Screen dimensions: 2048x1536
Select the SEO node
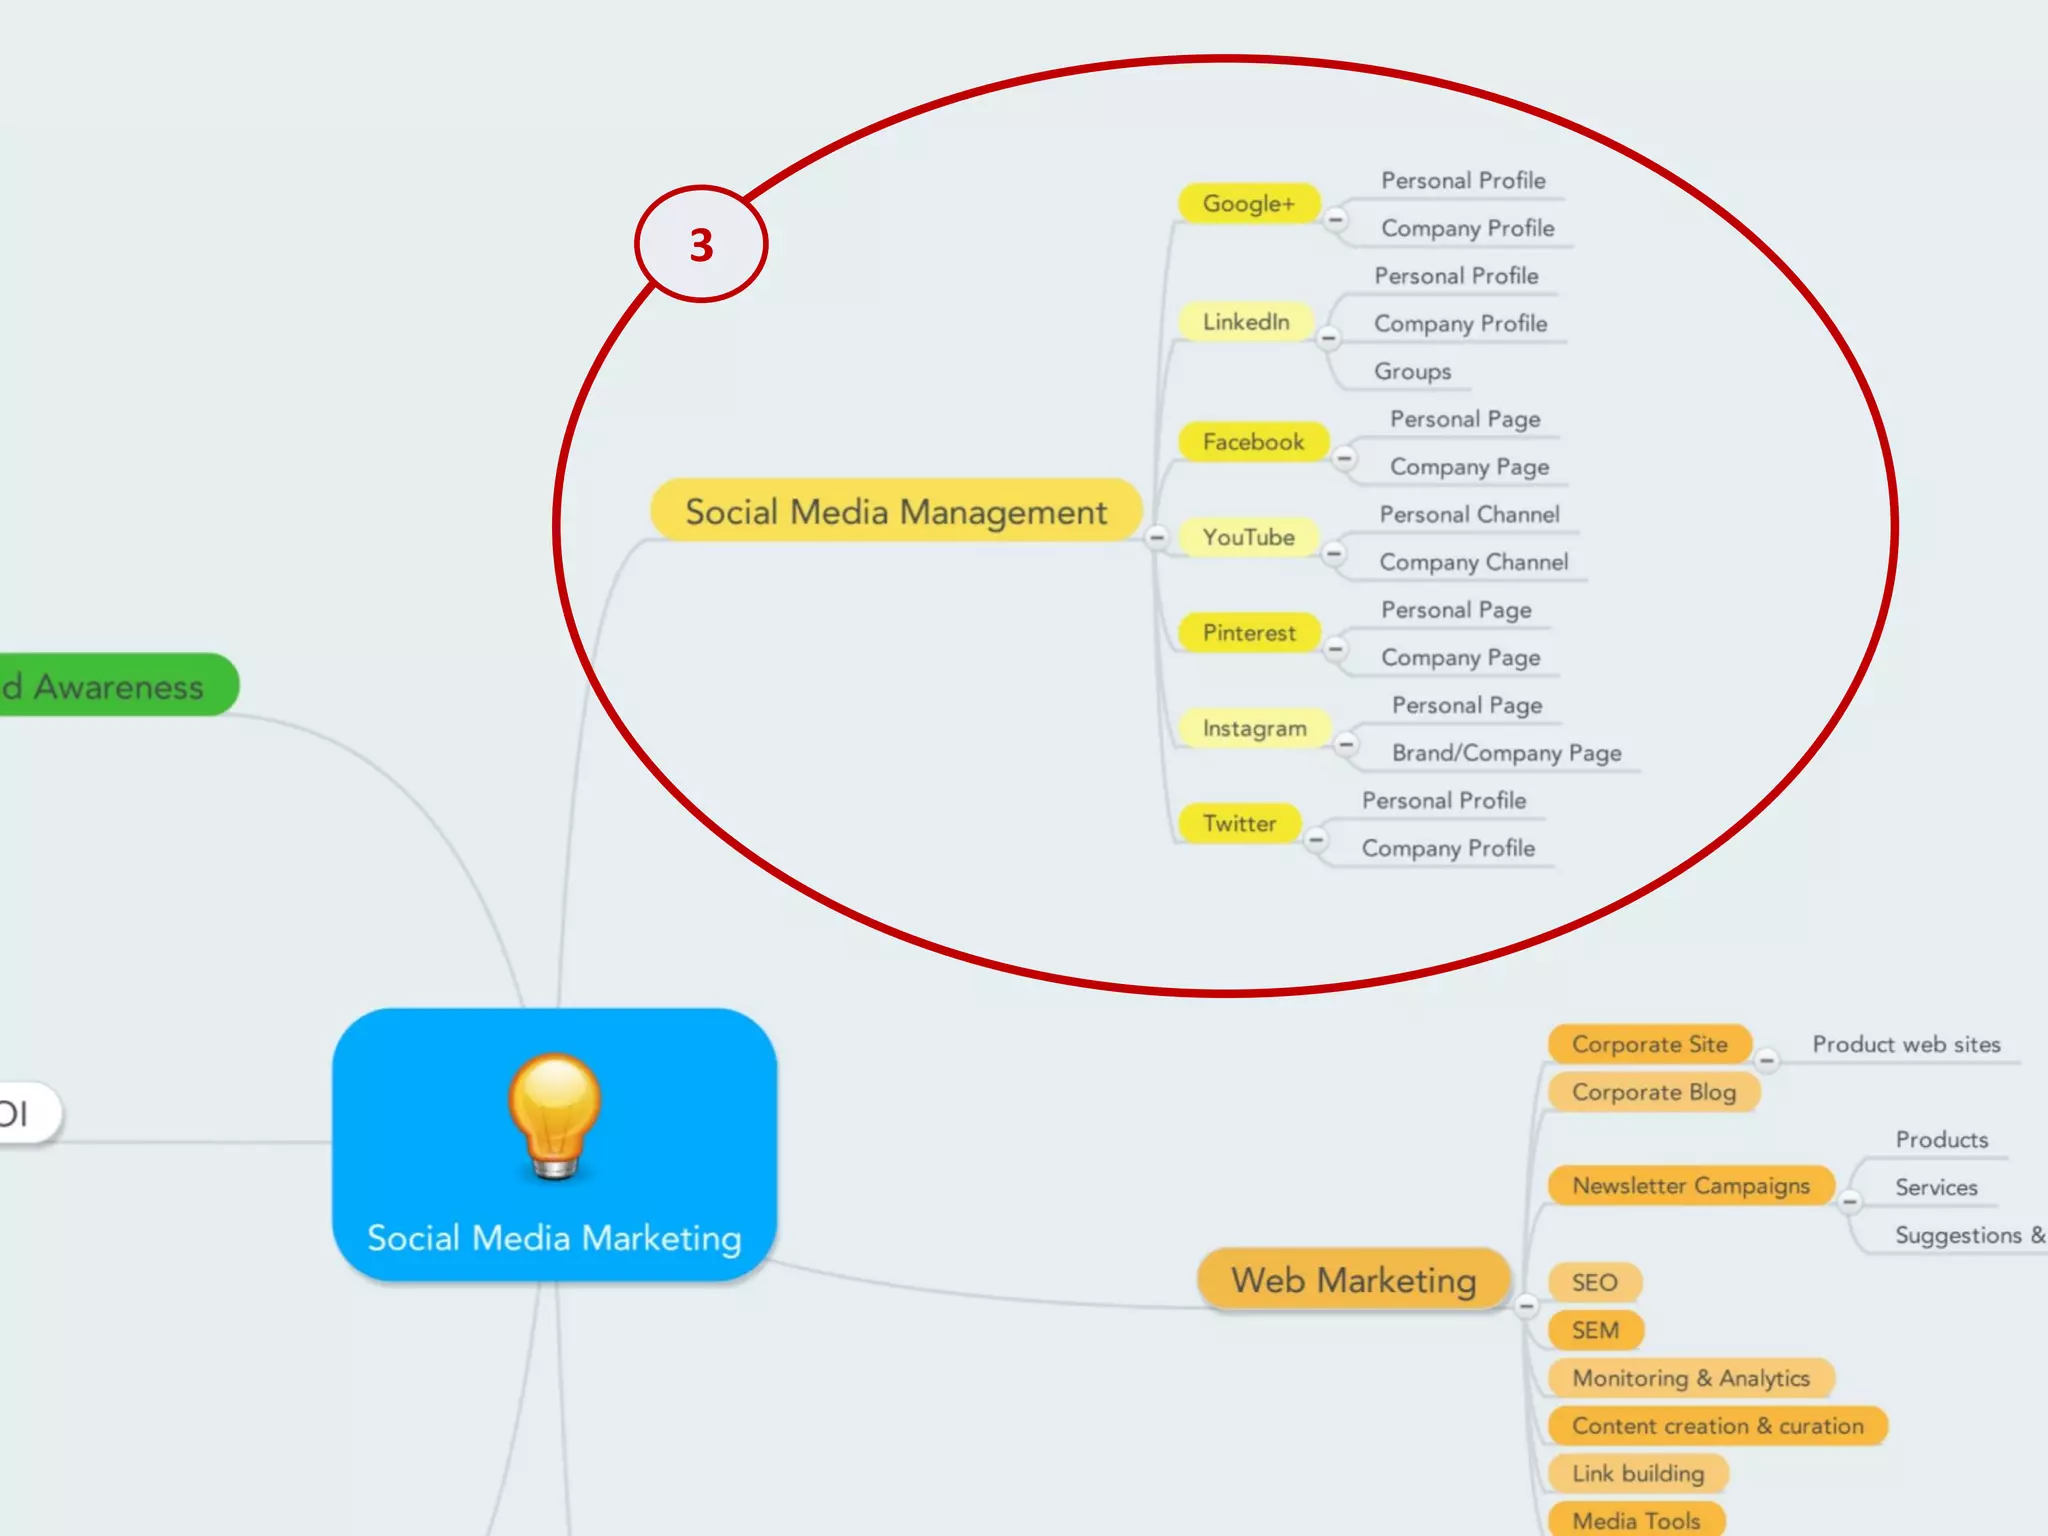point(1594,1283)
